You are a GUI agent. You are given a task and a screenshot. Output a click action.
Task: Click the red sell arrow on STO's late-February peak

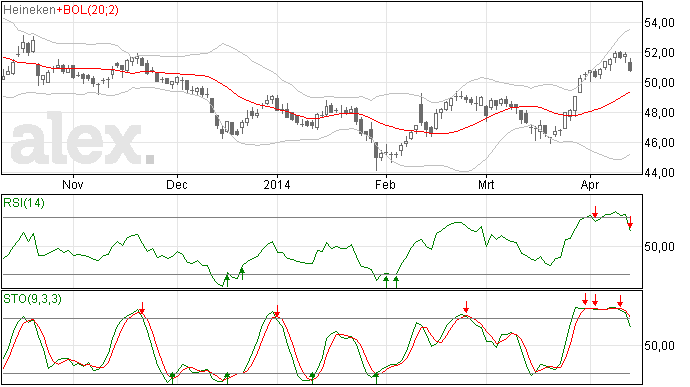pos(466,306)
